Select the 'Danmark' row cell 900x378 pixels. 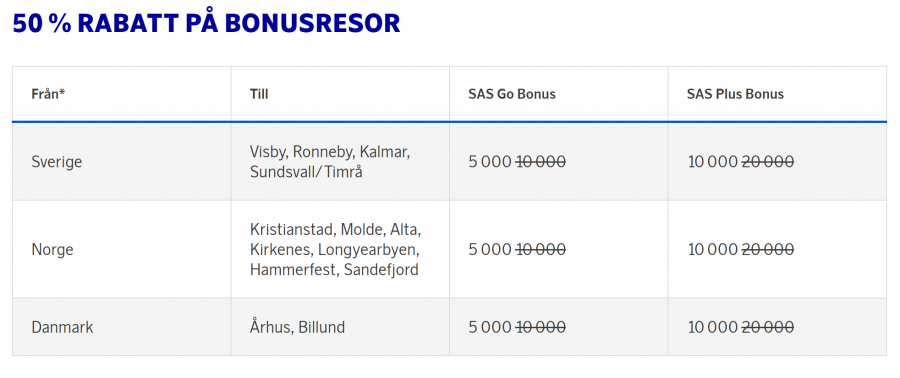pos(122,327)
